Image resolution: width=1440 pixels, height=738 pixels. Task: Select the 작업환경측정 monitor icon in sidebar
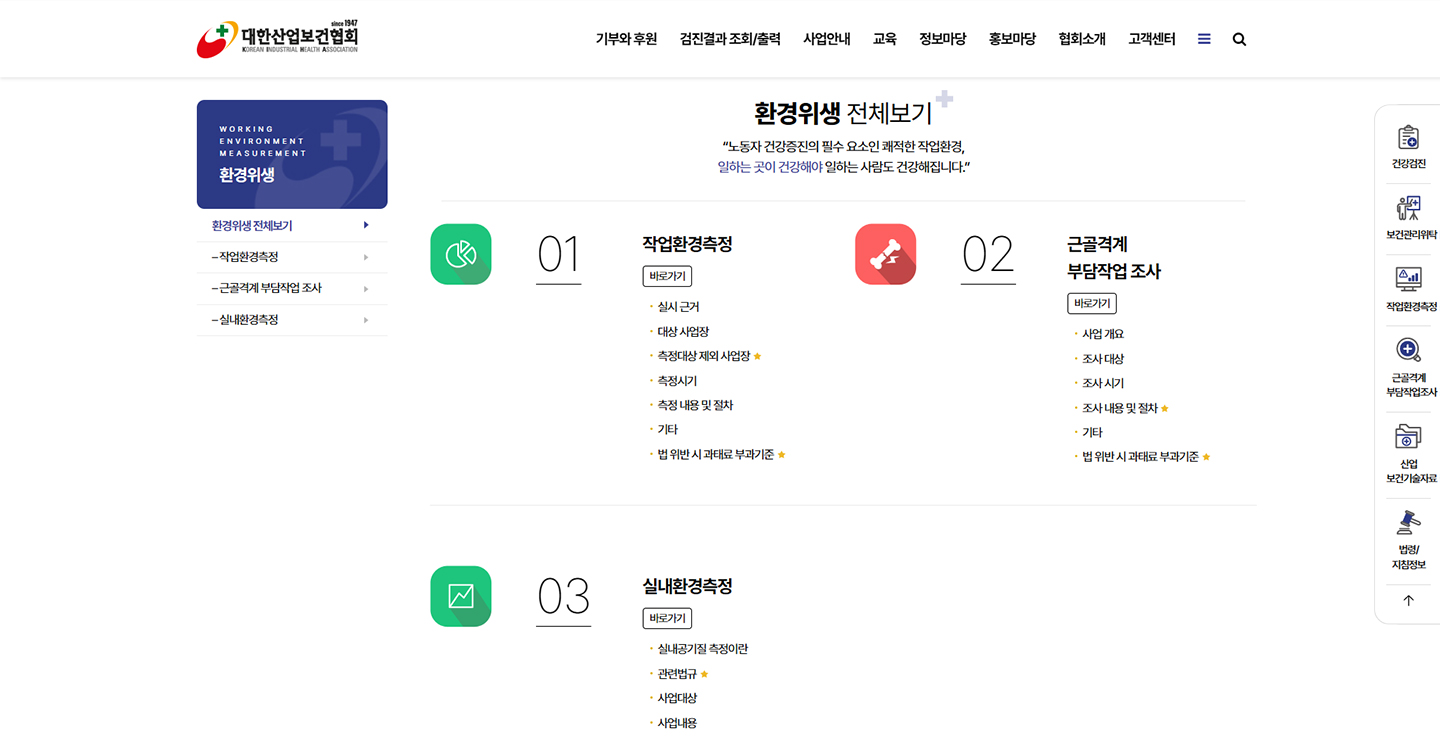pos(1408,279)
